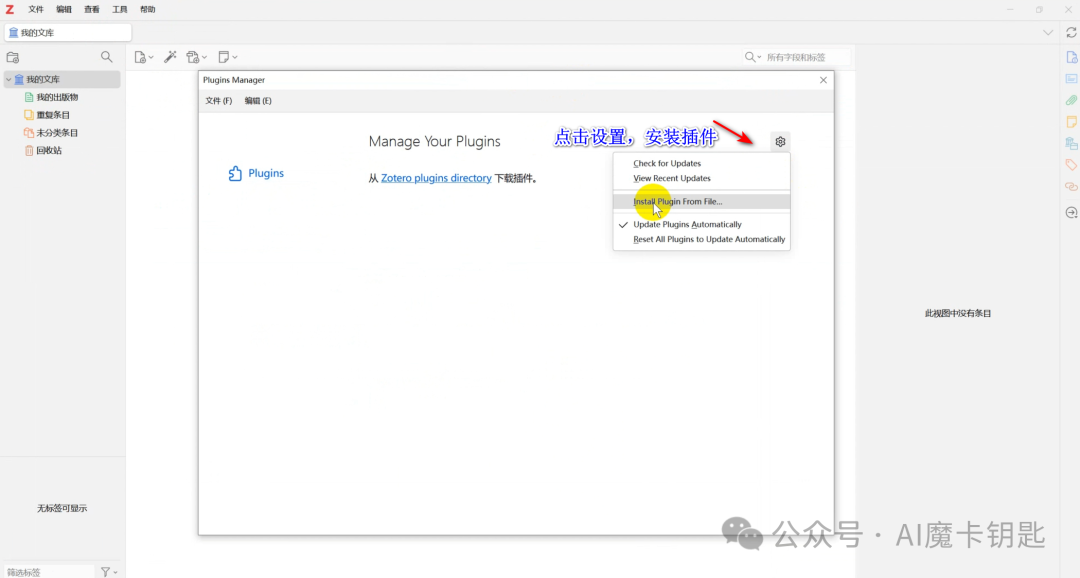The width and height of the screenshot is (1080, 578).
Task: Open the new item dropdown button
Action: 143,57
